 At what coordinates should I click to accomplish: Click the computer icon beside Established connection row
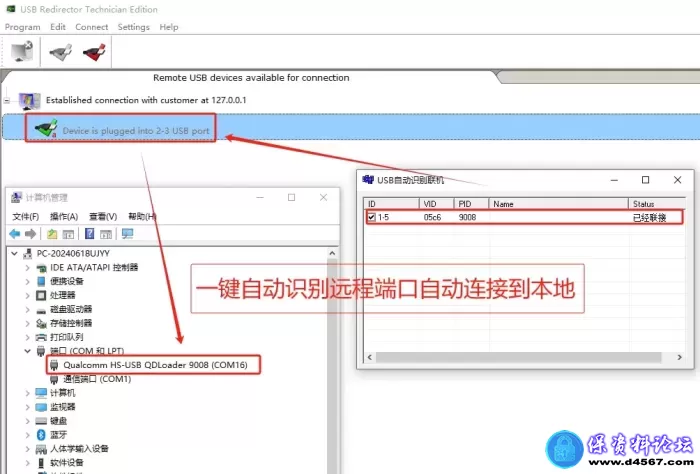pyautogui.click(x=29, y=101)
